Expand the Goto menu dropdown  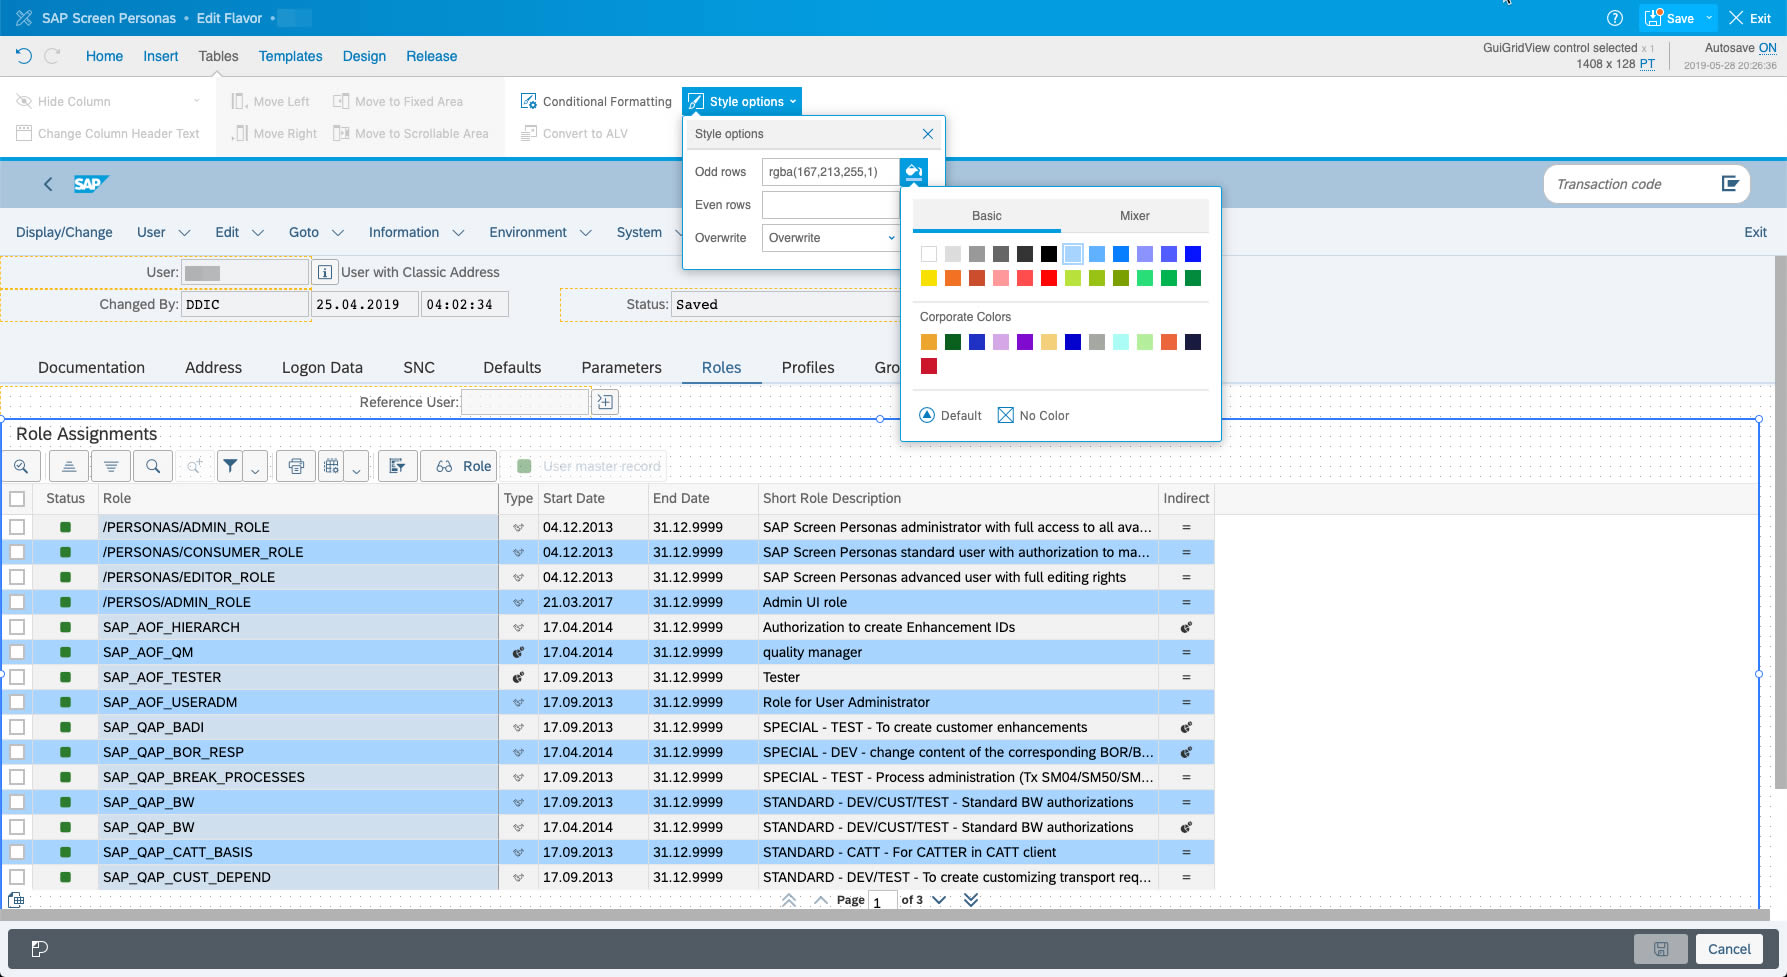pos(338,232)
